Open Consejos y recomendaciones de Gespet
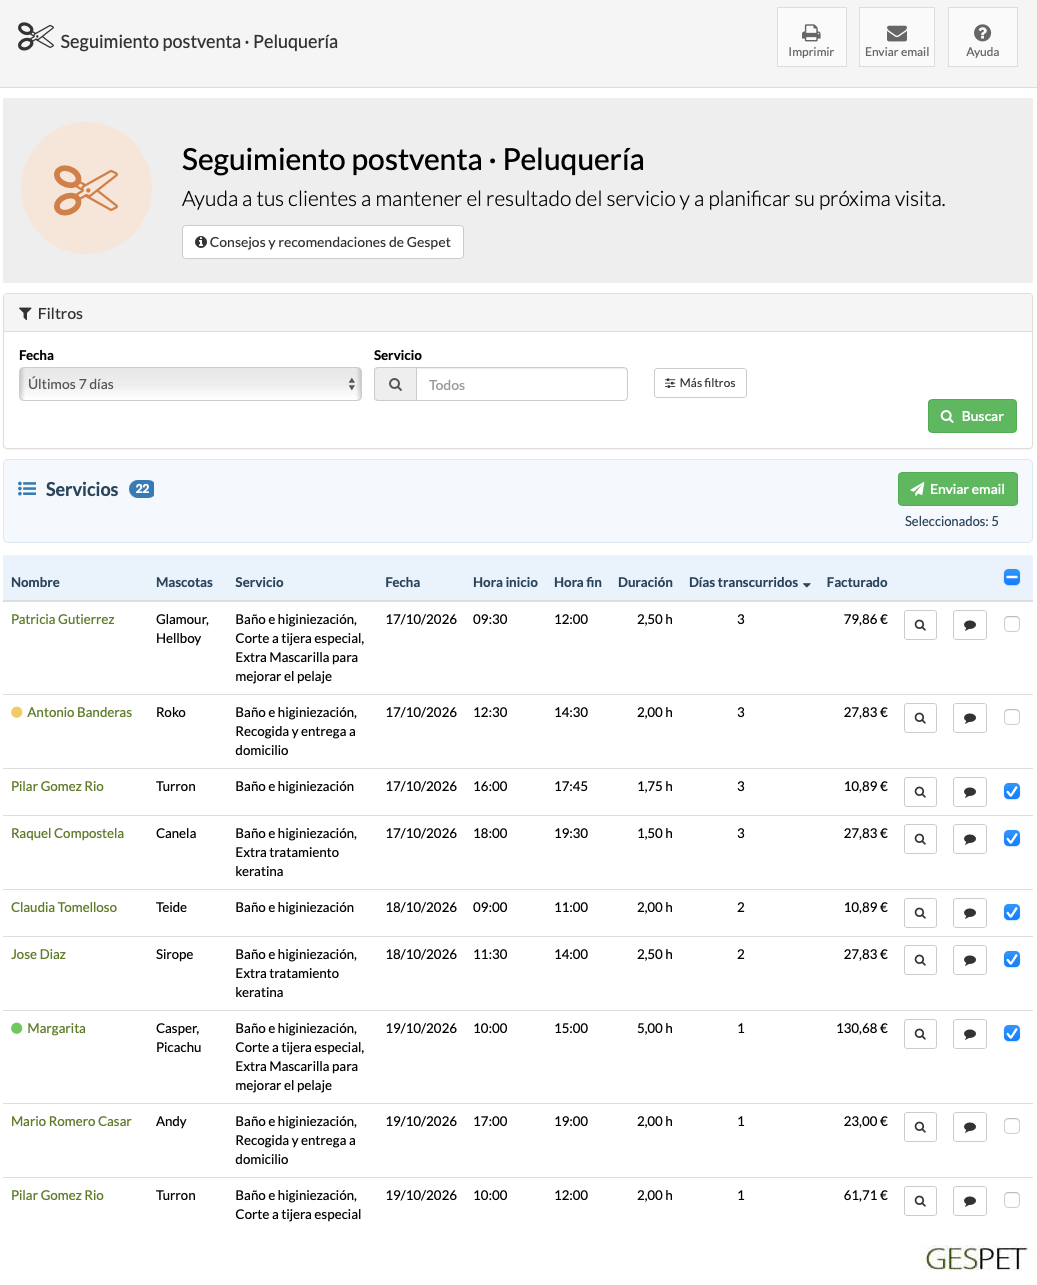 coord(323,242)
